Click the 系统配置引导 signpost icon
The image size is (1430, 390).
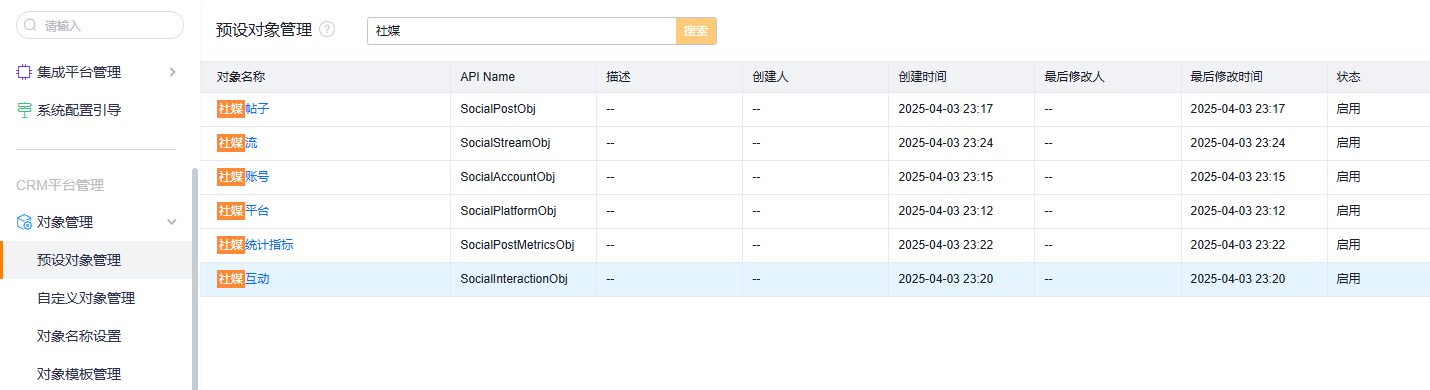point(24,110)
